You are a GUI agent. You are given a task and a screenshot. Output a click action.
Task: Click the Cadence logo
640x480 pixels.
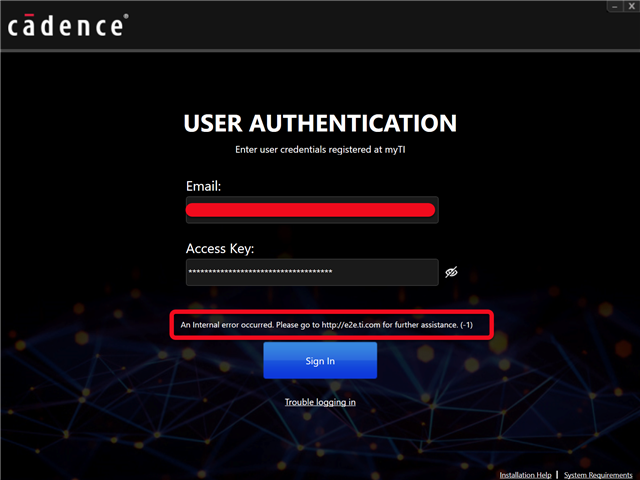[68, 24]
